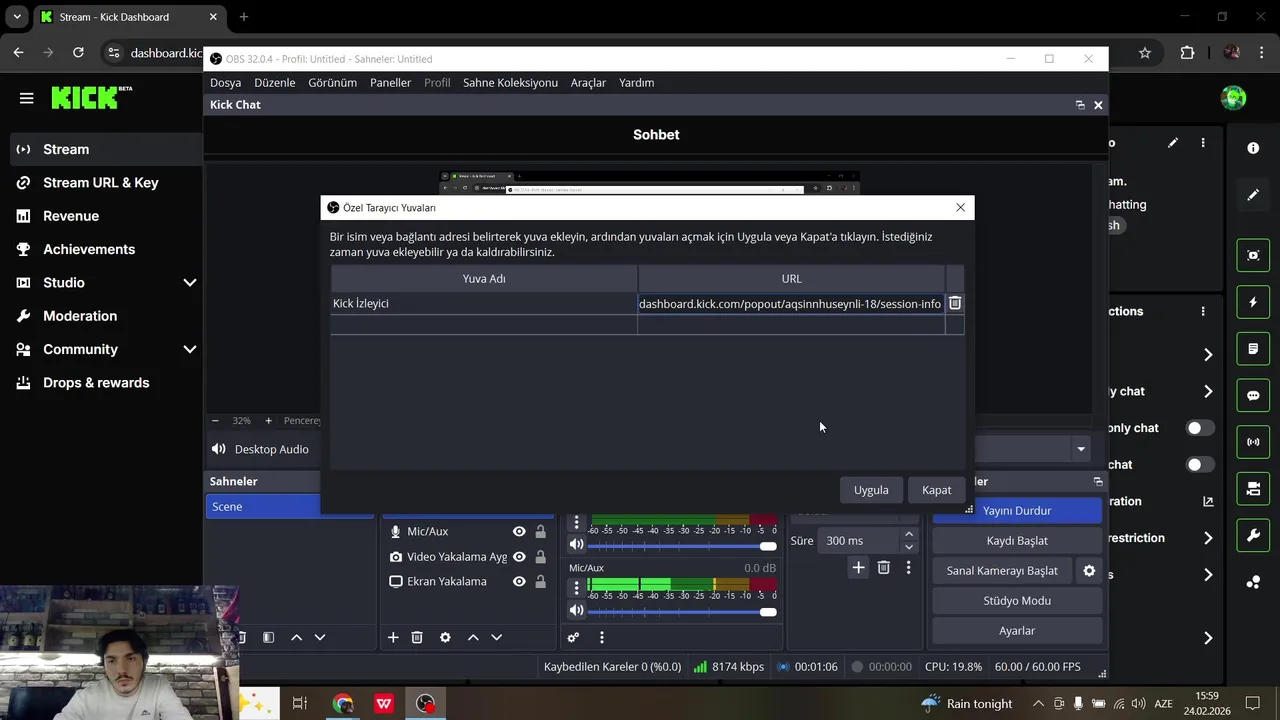1280x720 pixels.
Task: Open the Sahne Koleksiyonu menu
Action: tap(510, 83)
